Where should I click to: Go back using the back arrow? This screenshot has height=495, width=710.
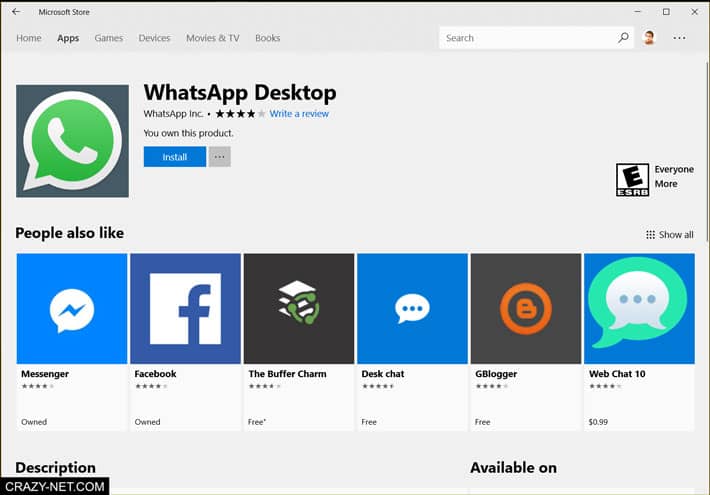(16, 12)
